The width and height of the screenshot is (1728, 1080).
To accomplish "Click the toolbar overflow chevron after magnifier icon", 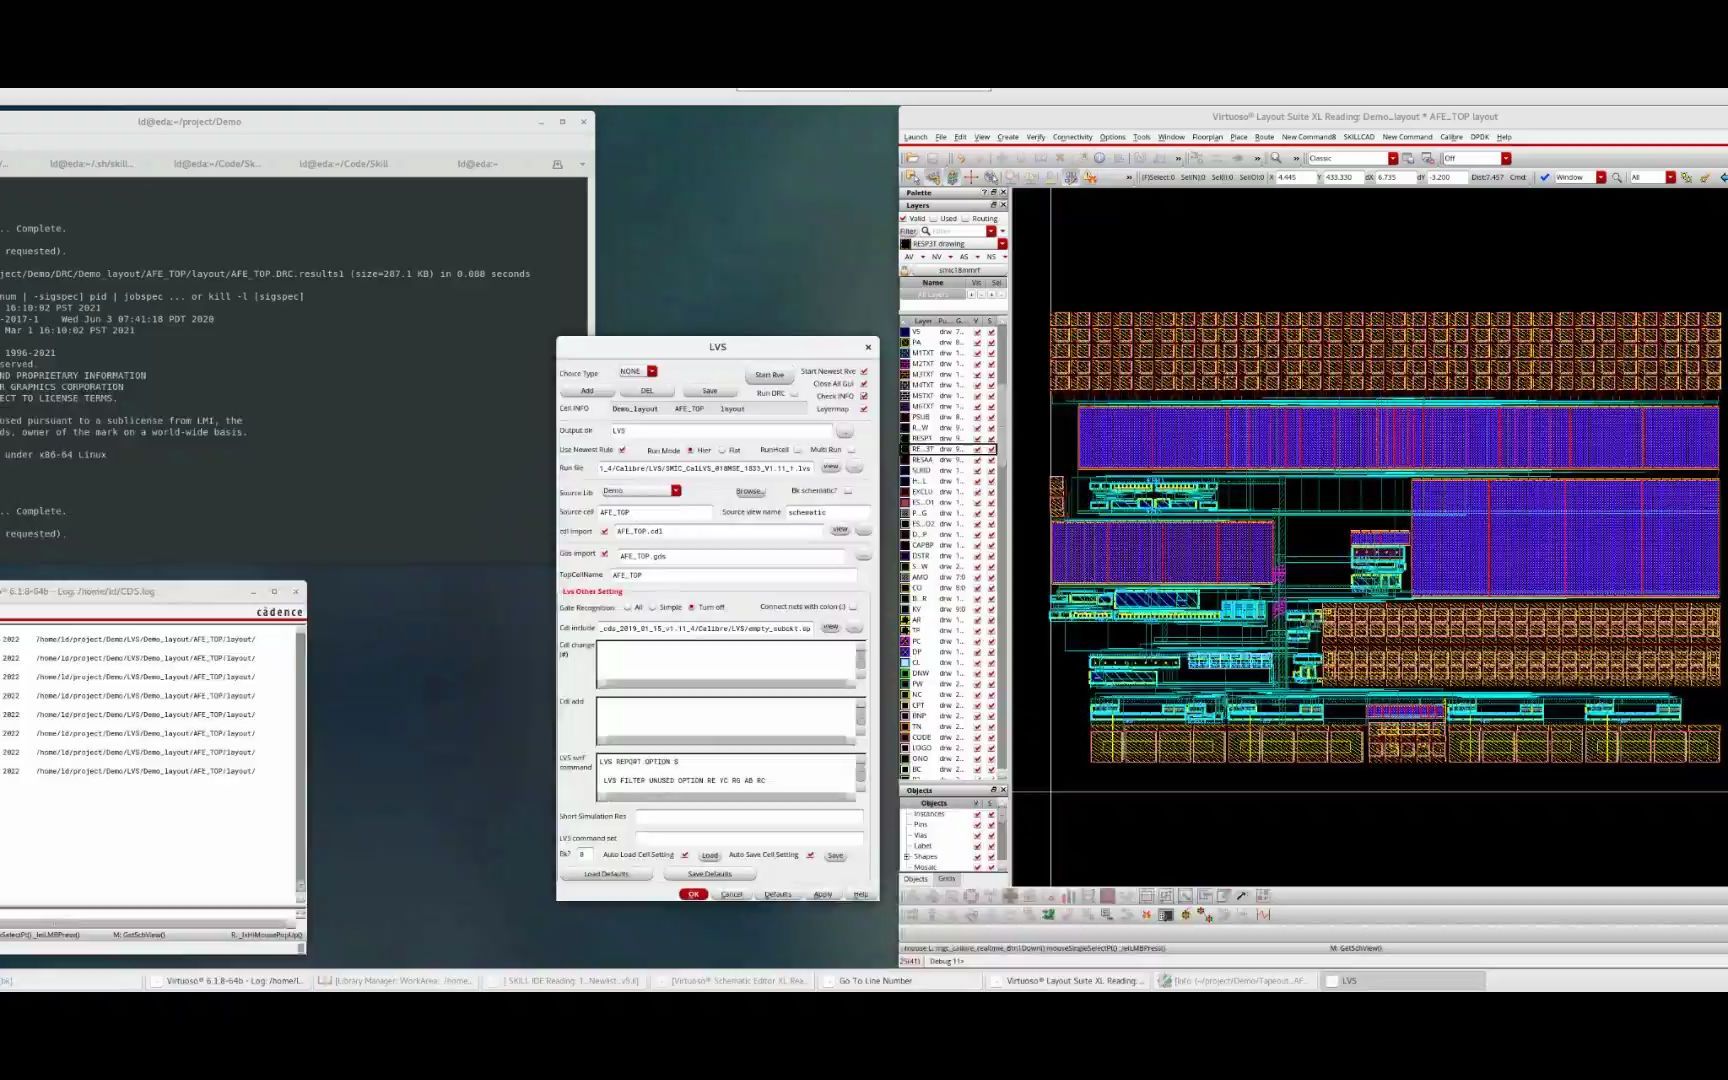I will click(1296, 158).
